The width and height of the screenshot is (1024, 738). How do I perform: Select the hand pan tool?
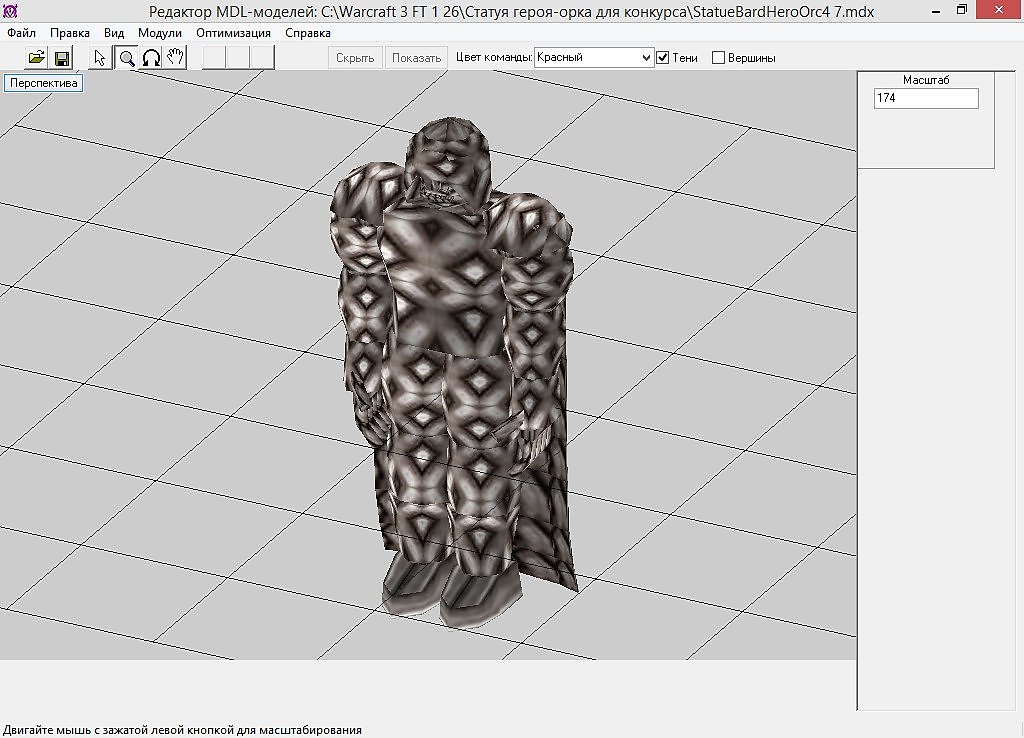click(x=175, y=57)
